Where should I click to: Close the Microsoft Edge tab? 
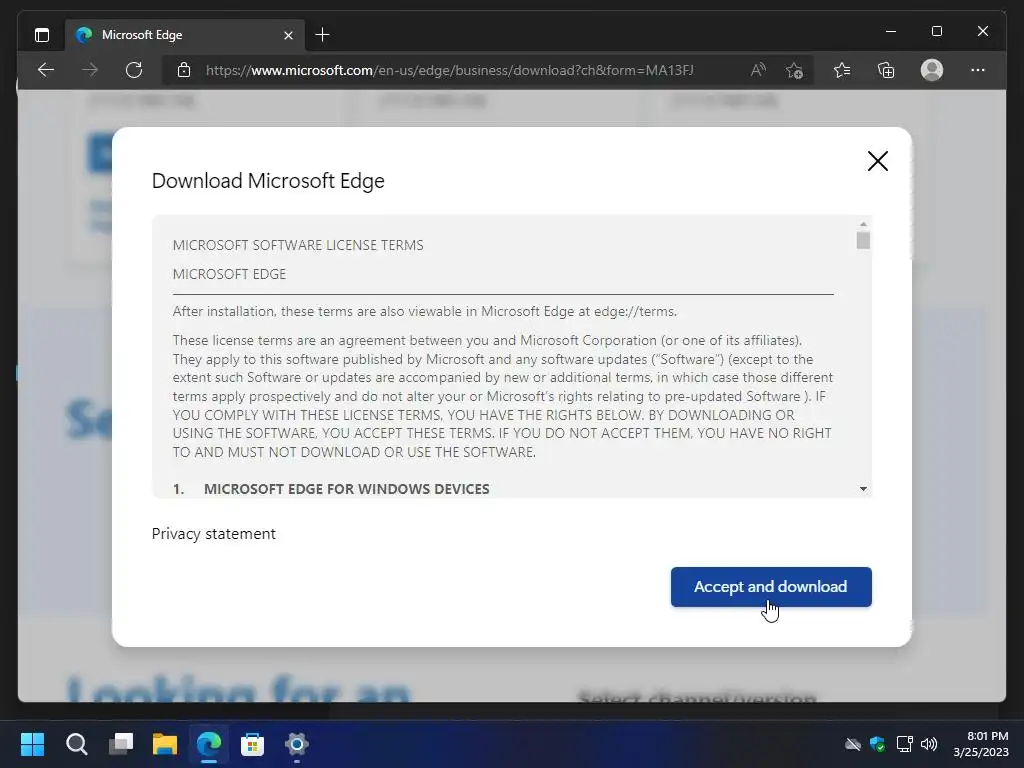[x=288, y=35]
